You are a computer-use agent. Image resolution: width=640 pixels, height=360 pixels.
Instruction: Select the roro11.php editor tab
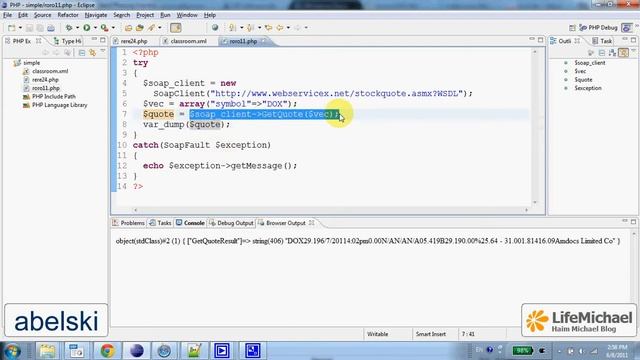coord(243,41)
